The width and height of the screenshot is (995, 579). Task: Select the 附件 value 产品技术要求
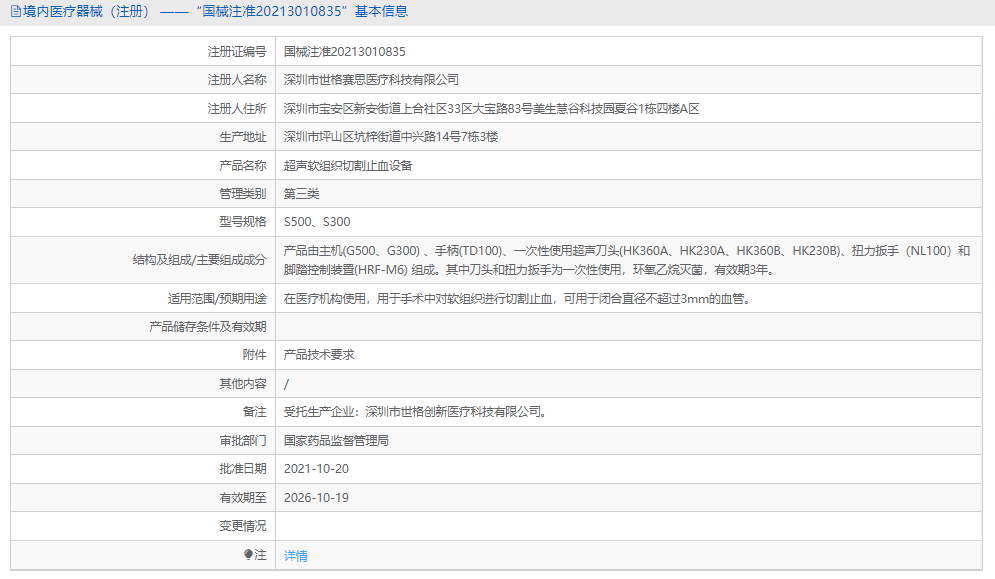(x=318, y=354)
